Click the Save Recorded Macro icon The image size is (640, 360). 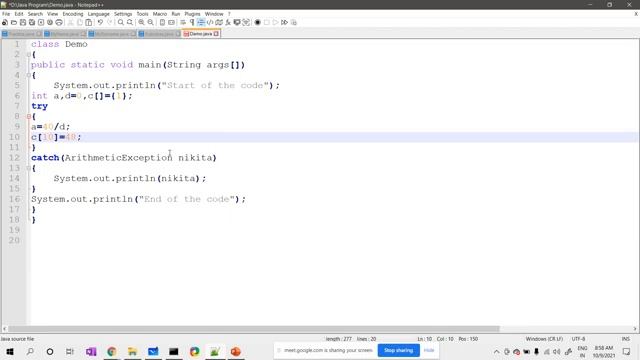tap(293, 22)
